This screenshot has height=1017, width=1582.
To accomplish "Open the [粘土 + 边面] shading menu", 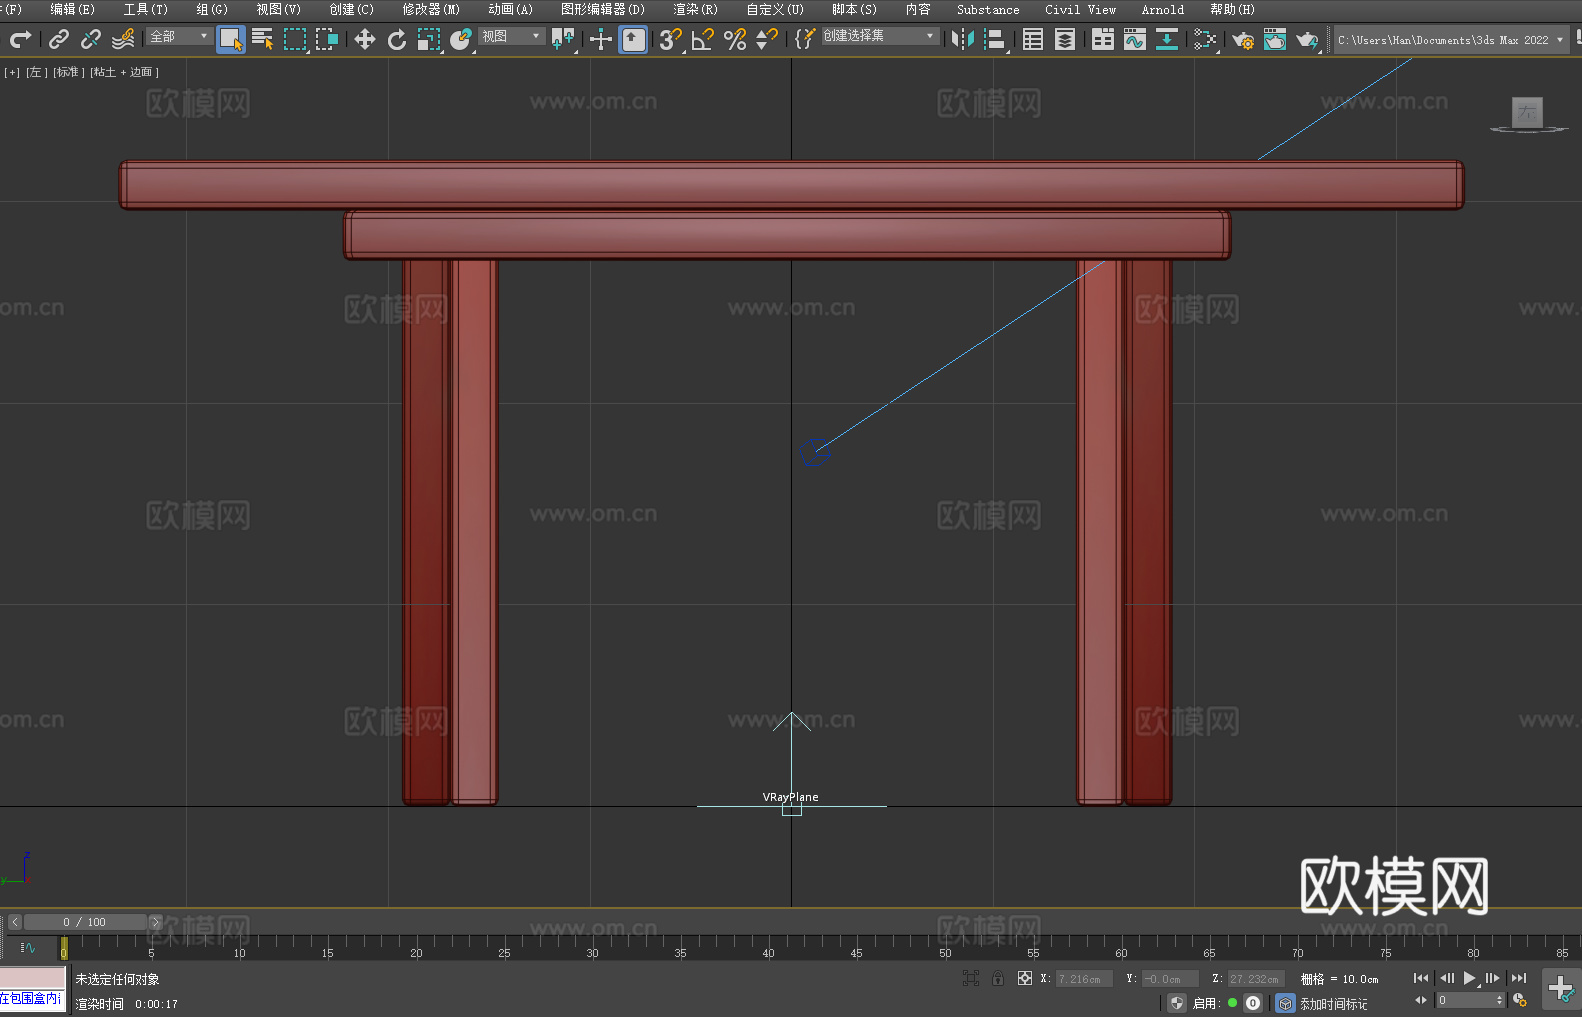I will coord(124,72).
